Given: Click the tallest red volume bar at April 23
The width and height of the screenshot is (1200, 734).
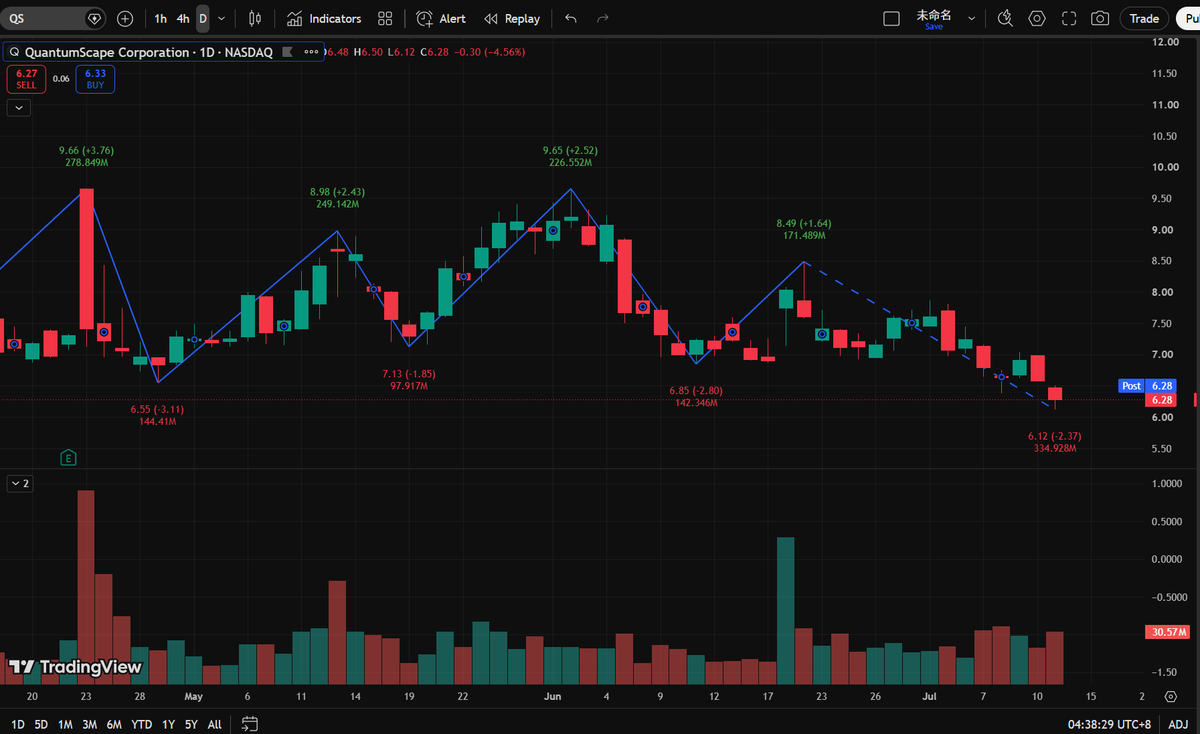Looking at the screenshot, I should 86,587.
